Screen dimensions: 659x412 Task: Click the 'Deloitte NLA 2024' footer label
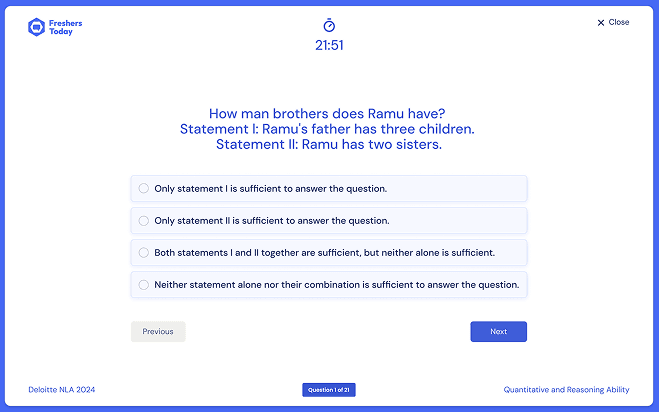click(62, 389)
